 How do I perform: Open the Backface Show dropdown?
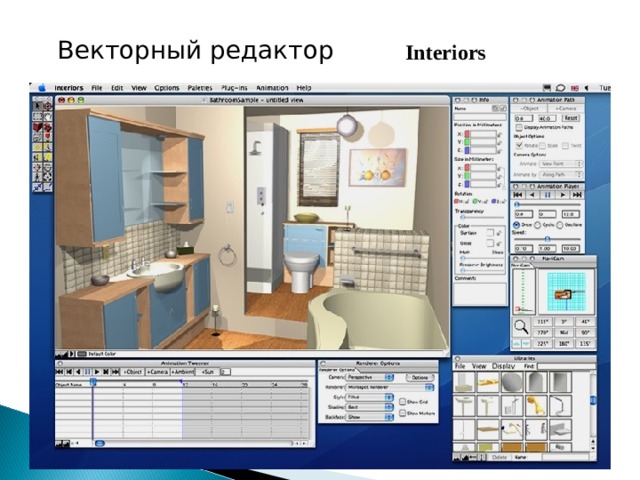click(x=370, y=417)
